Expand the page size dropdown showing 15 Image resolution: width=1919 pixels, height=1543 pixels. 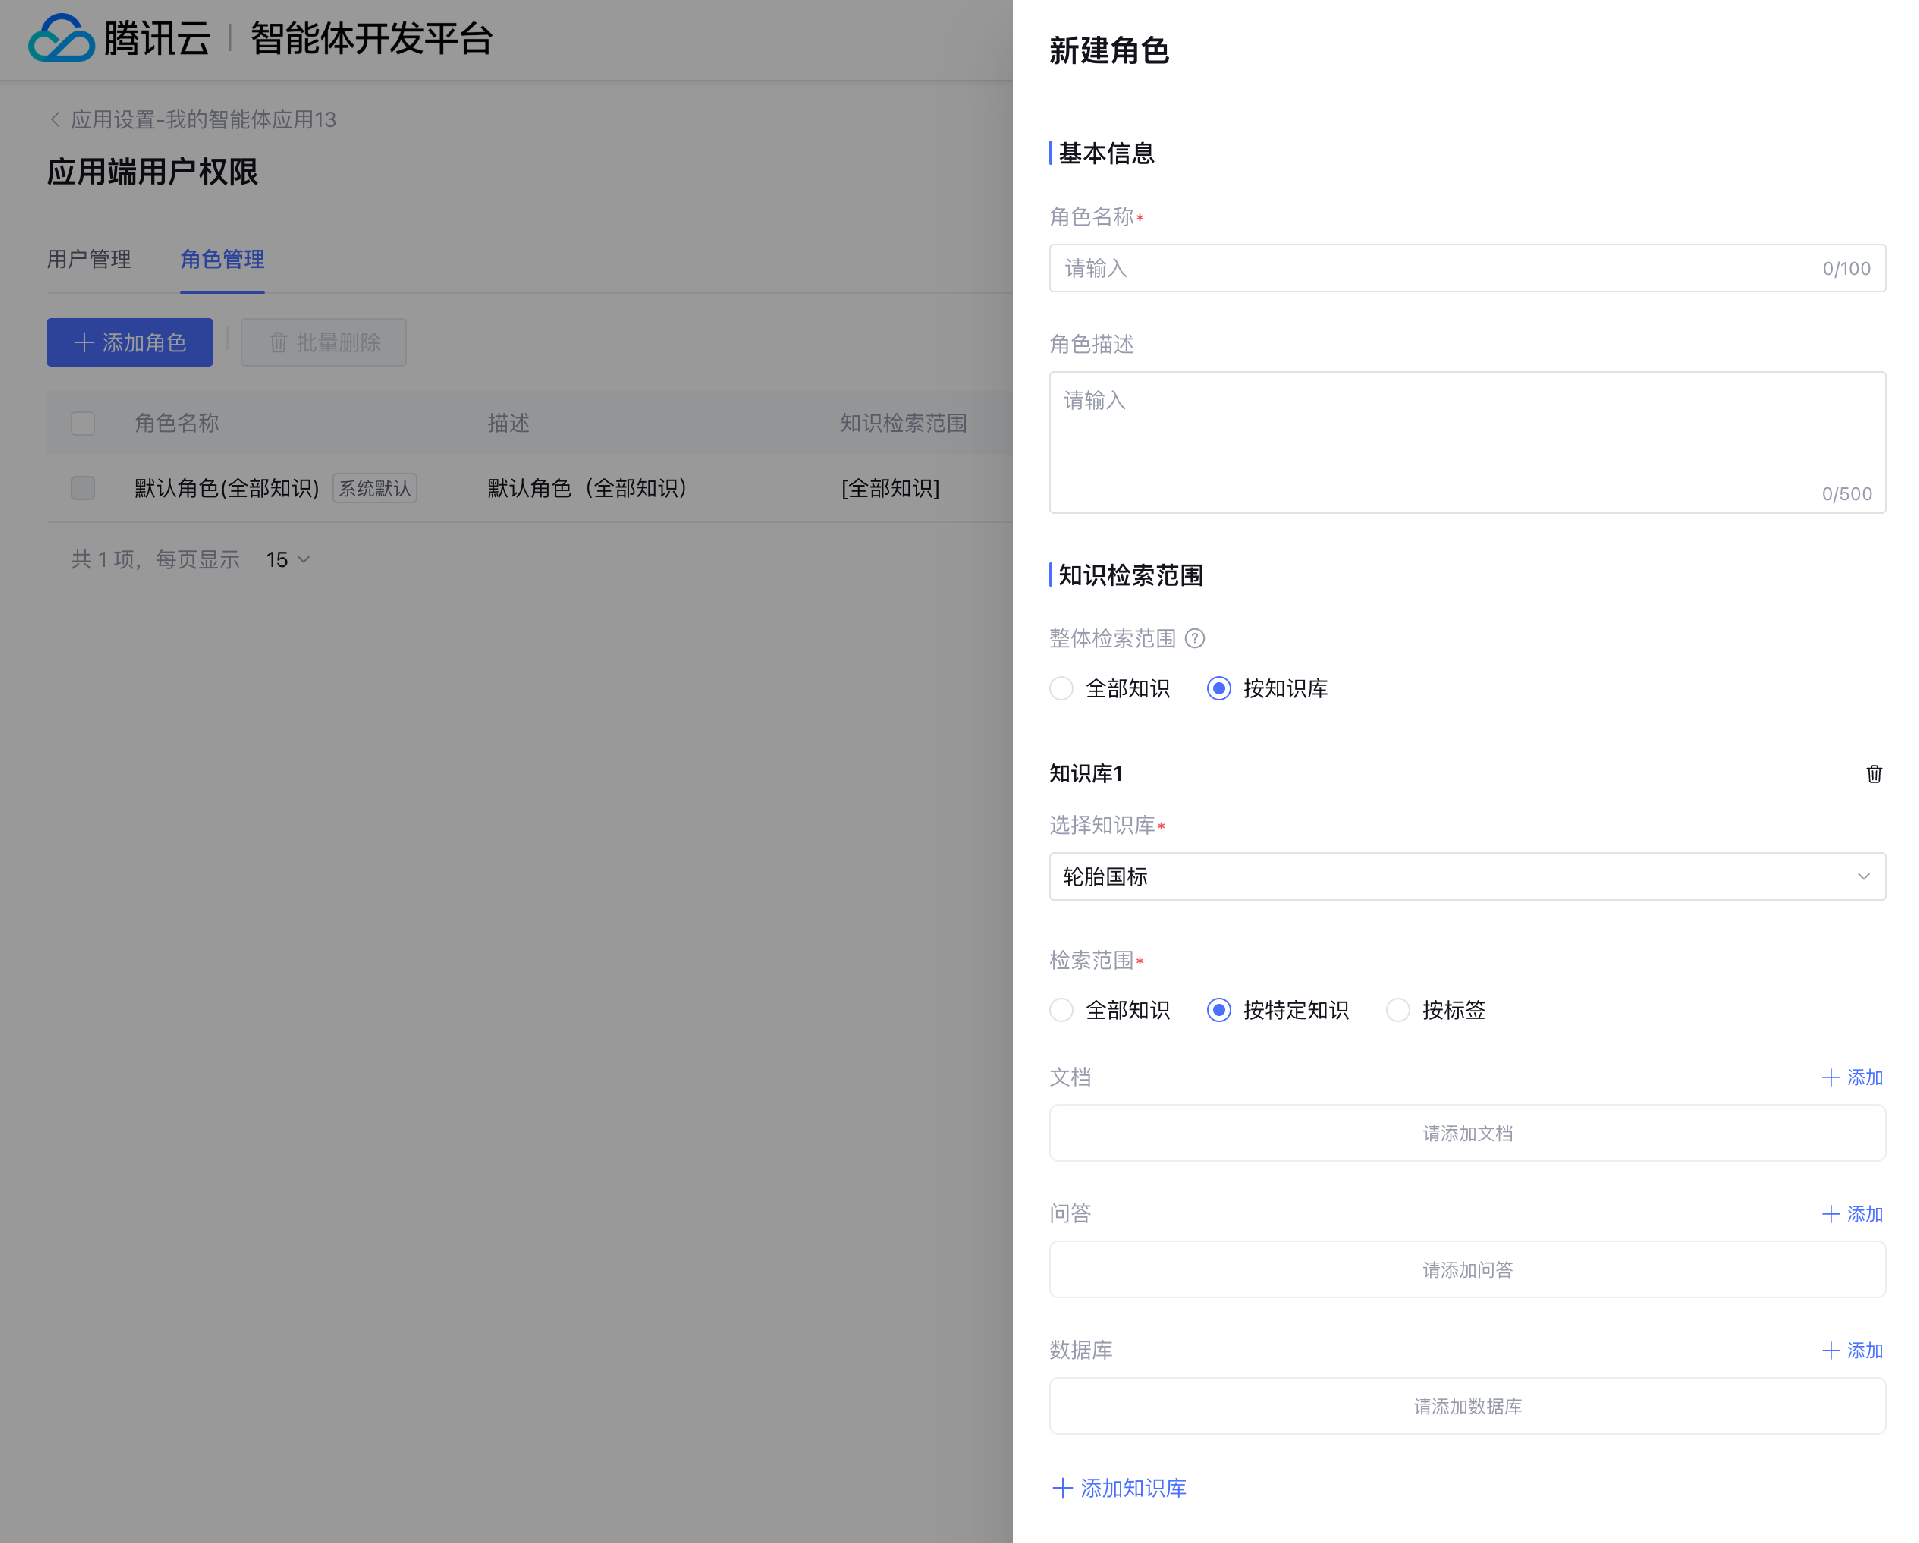coord(288,560)
